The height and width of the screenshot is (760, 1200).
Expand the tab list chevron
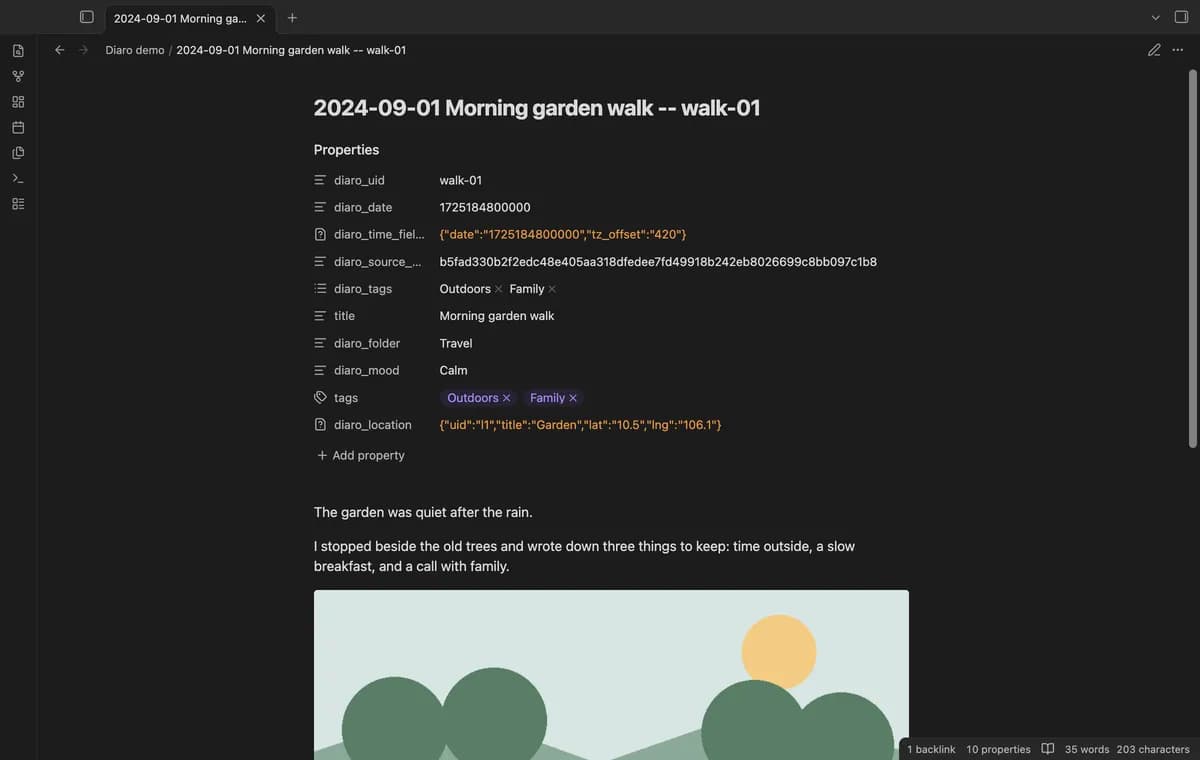click(x=1155, y=18)
